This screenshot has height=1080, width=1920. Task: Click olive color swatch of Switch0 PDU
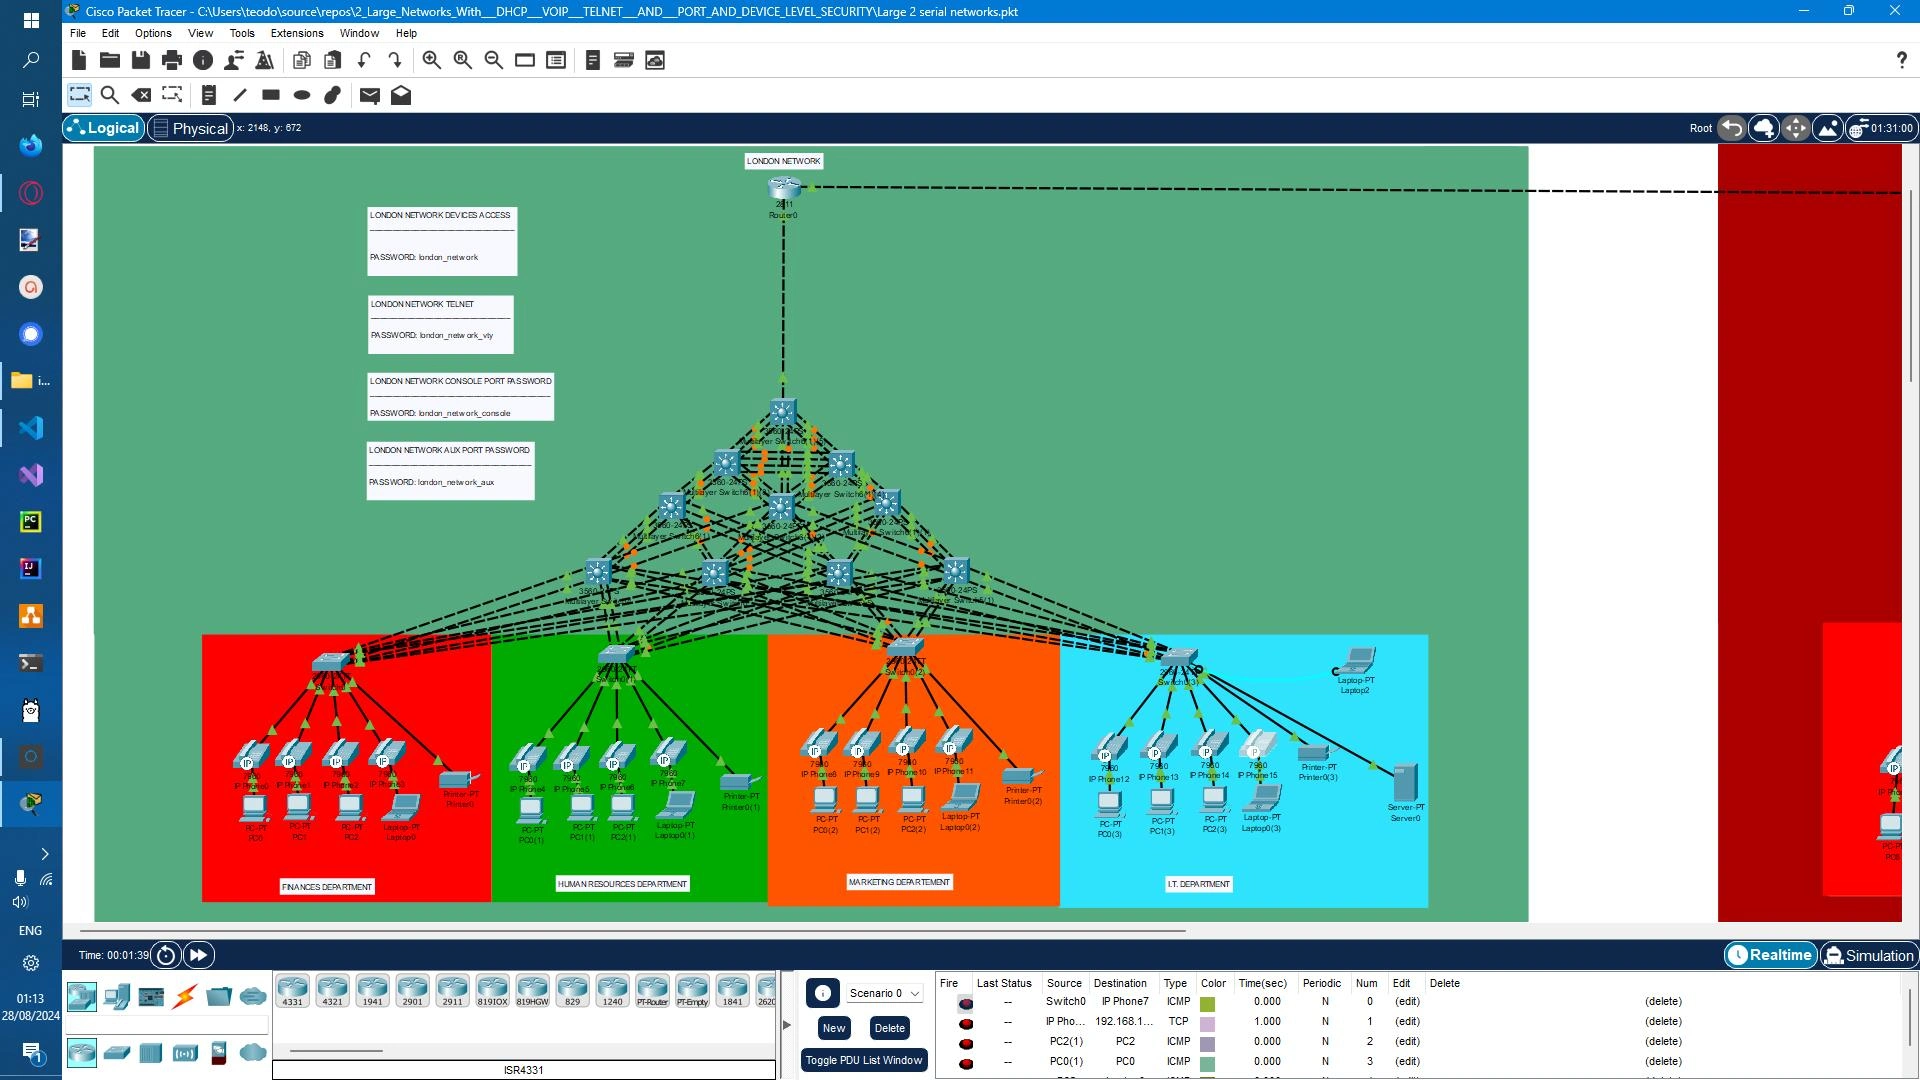point(1207,1002)
